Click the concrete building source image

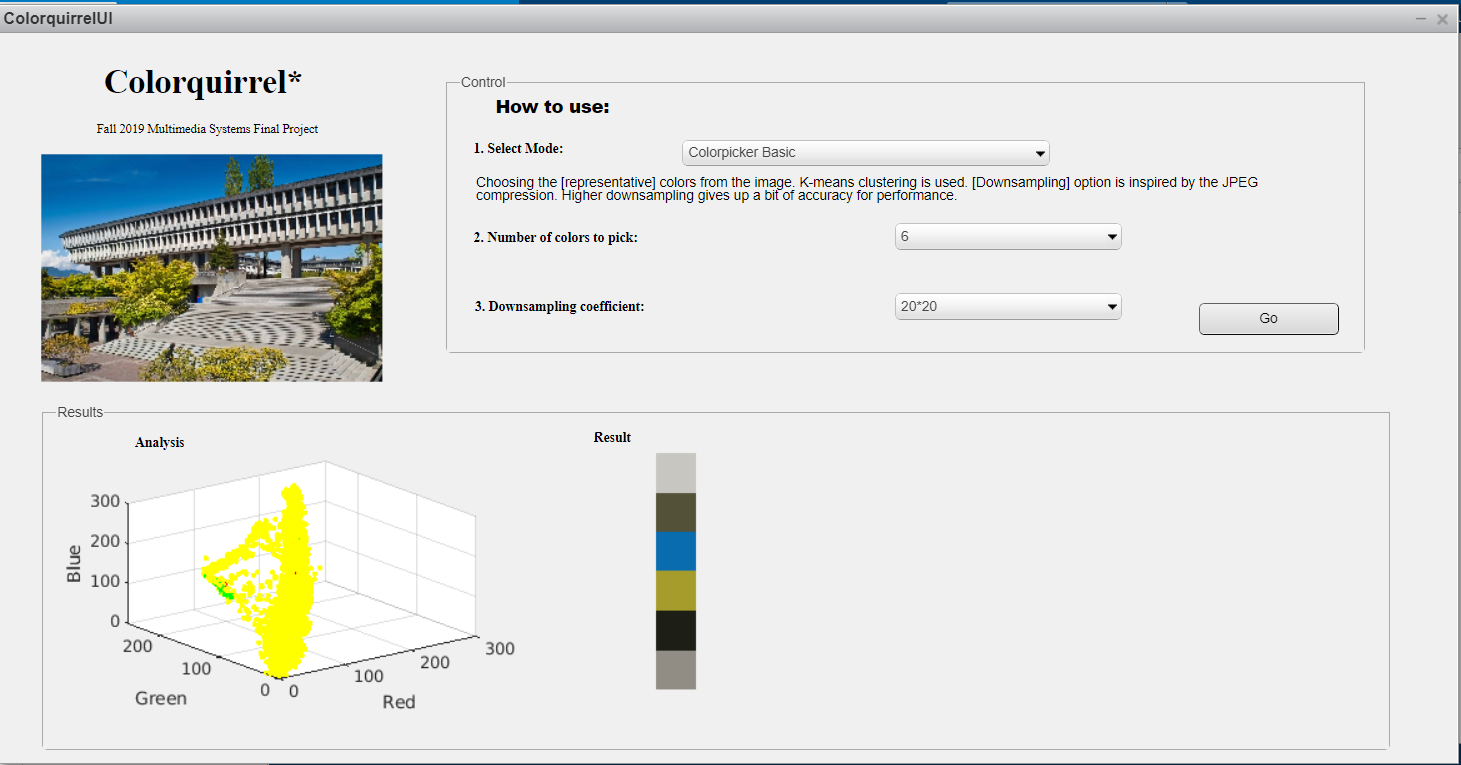click(x=211, y=267)
